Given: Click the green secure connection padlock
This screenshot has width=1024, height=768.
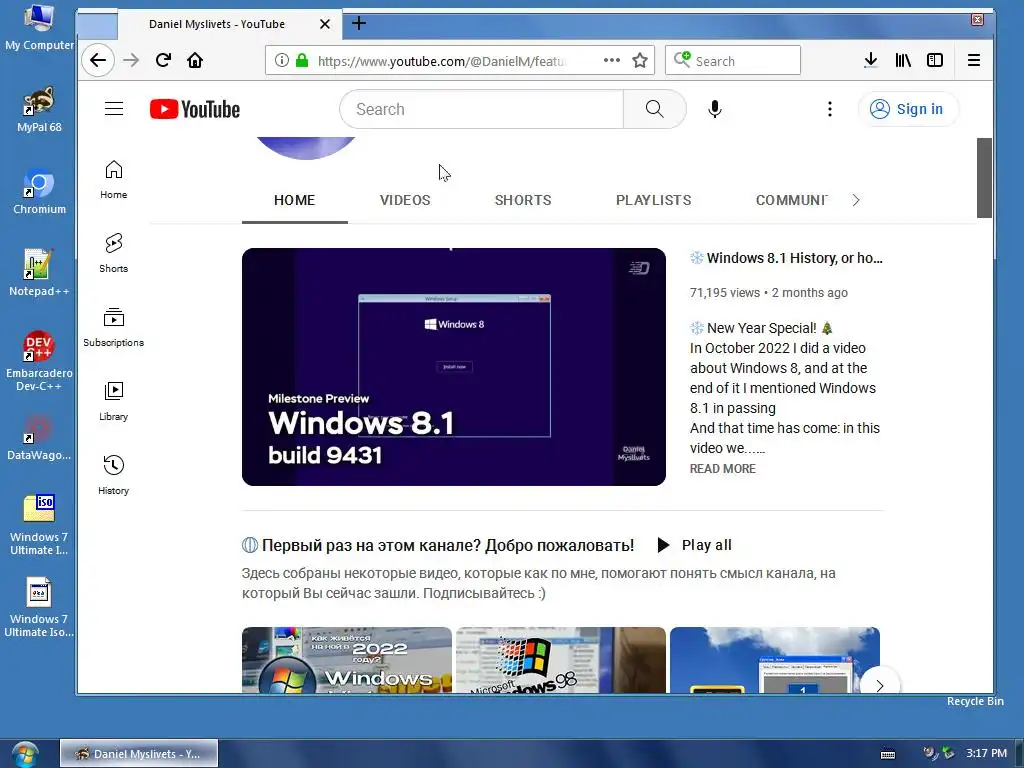Looking at the screenshot, I should coord(302,61).
